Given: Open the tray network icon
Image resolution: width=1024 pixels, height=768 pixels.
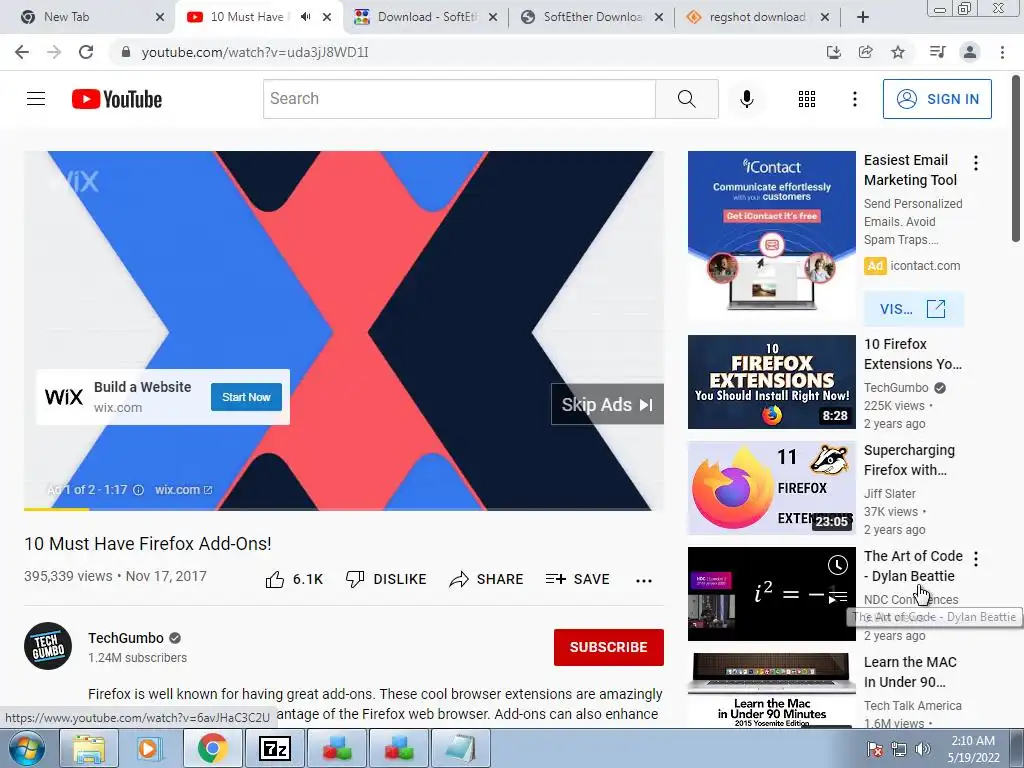Looking at the screenshot, I should 899,749.
